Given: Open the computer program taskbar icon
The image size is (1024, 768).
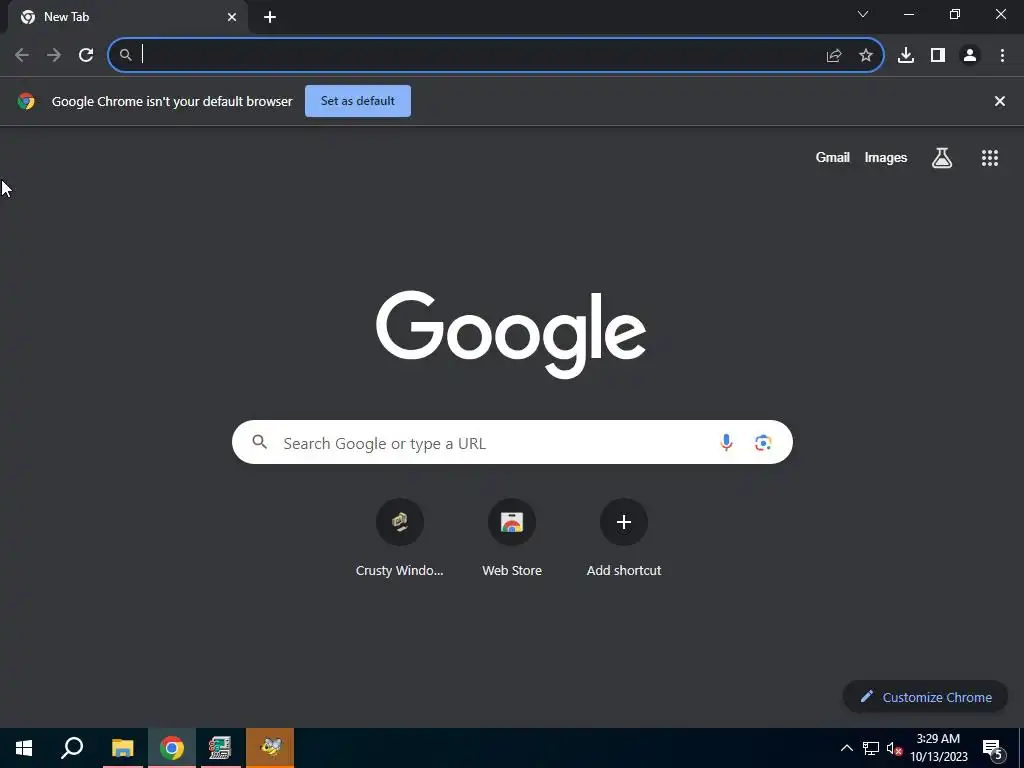Looking at the screenshot, I should [x=220, y=748].
